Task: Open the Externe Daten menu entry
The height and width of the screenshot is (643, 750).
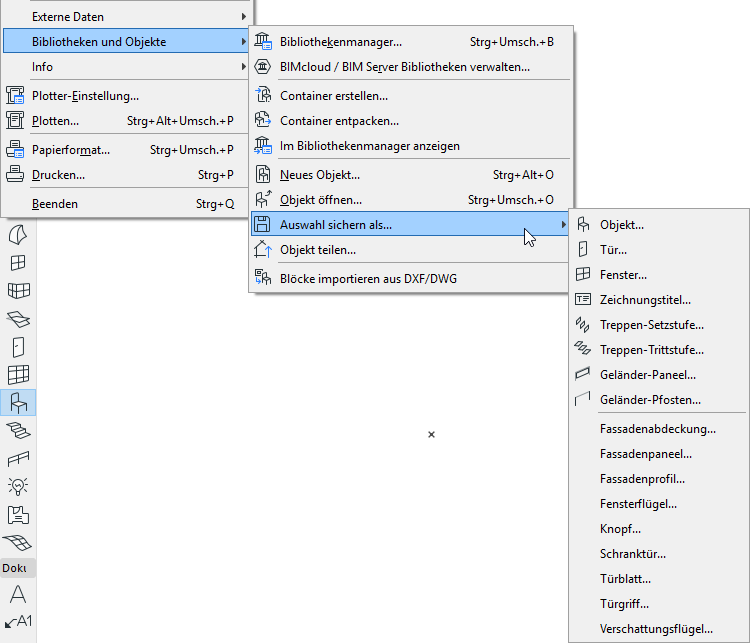Action: tap(127, 16)
